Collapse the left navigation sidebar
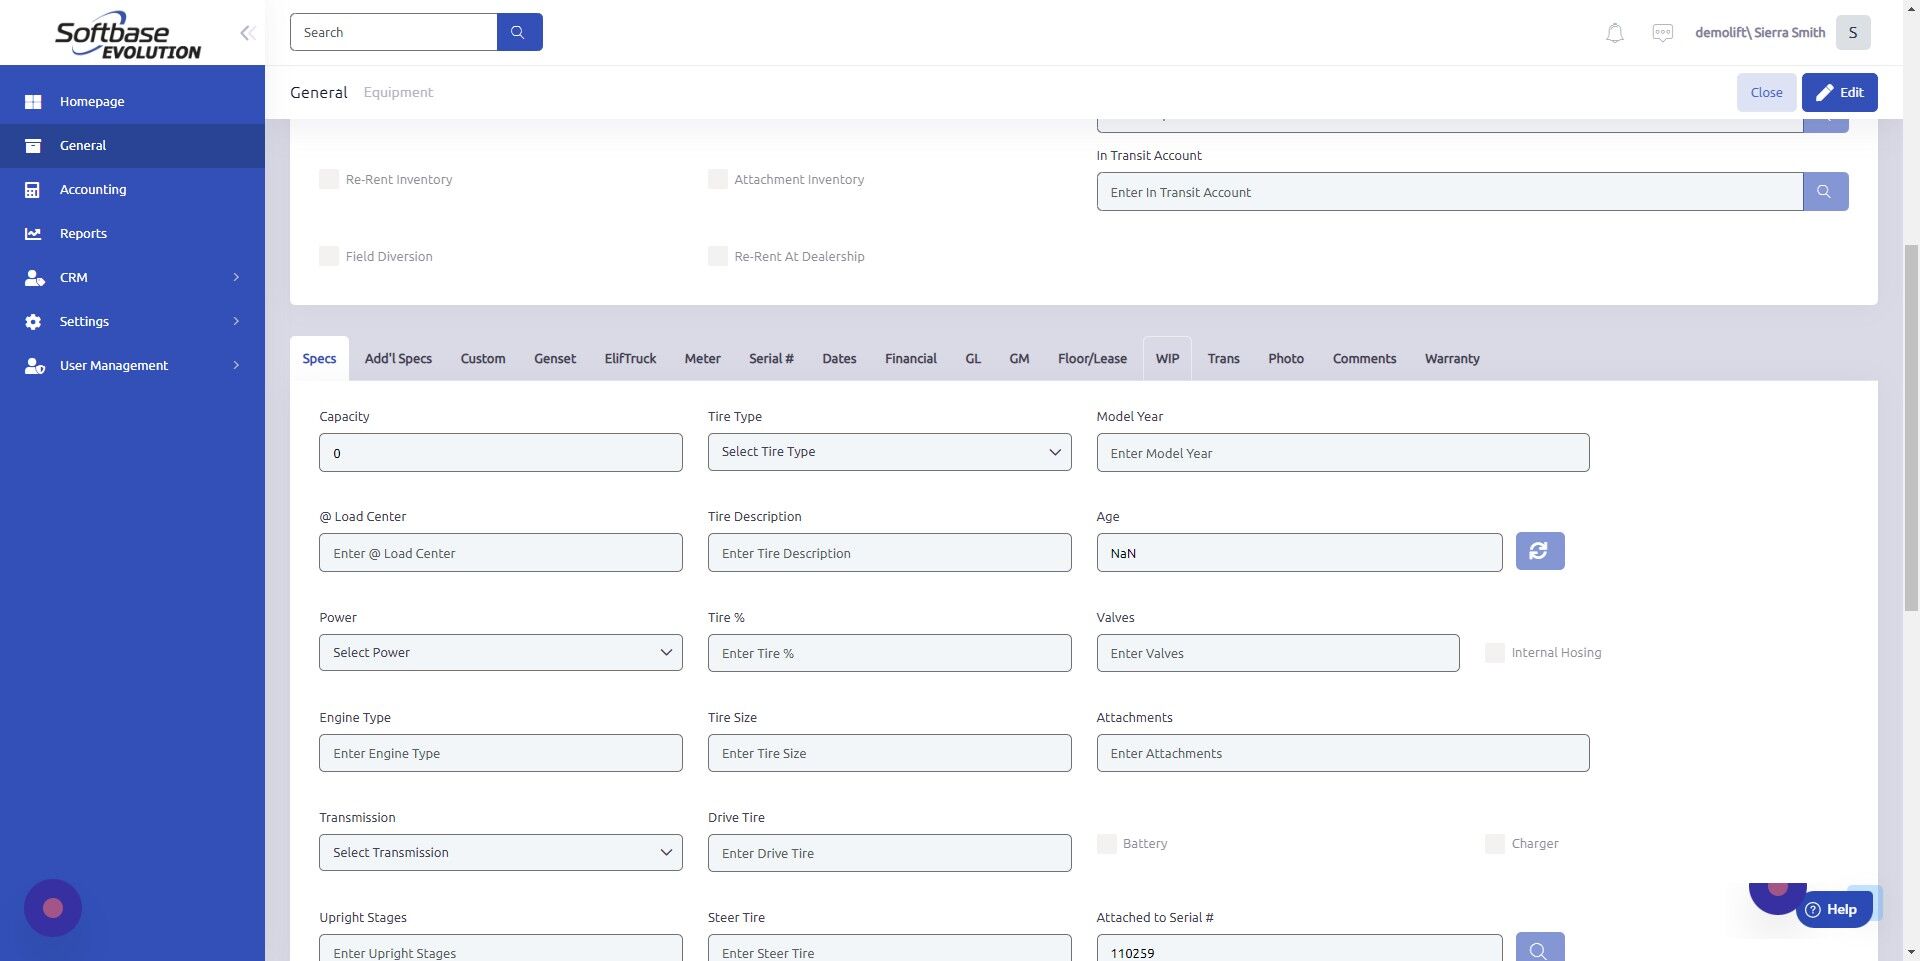 (x=247, y=32)
